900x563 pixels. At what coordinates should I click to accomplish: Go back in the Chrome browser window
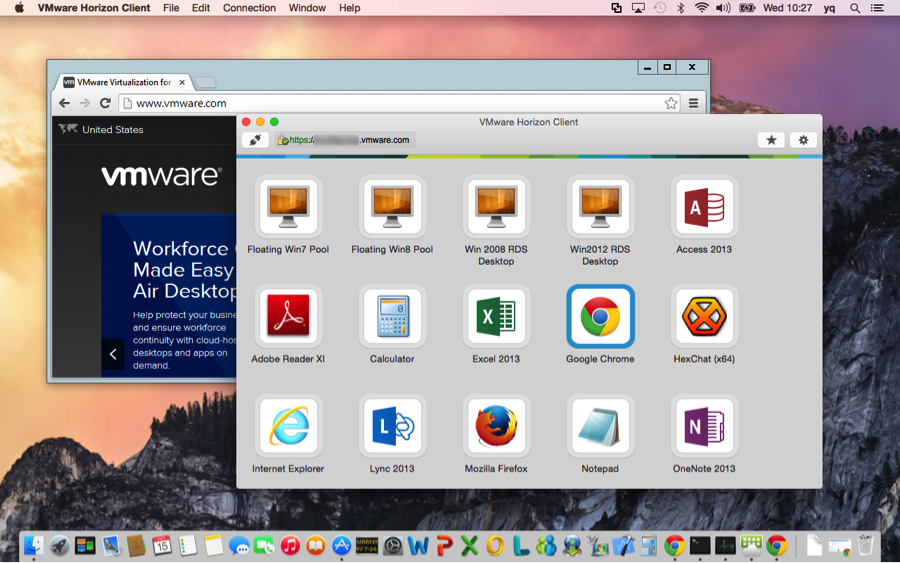tap(64, 103)
